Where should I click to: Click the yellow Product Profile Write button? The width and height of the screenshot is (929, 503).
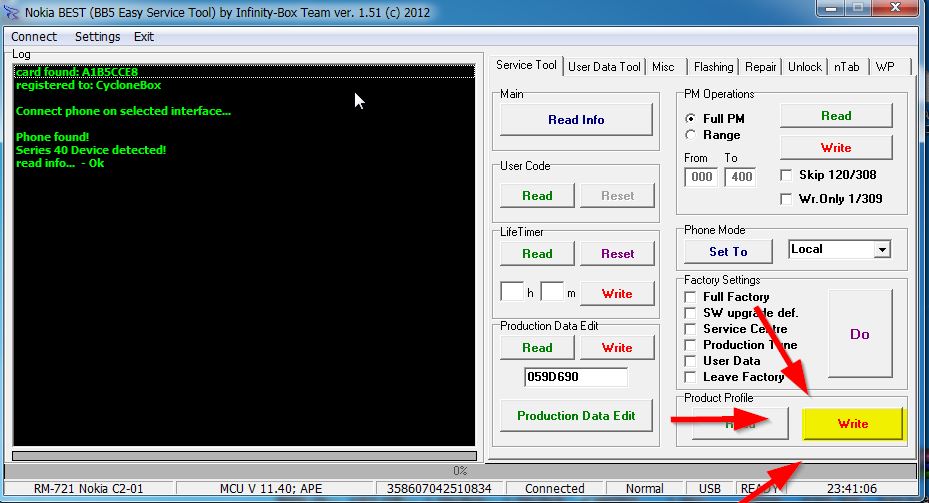click(x=853, y=424)
